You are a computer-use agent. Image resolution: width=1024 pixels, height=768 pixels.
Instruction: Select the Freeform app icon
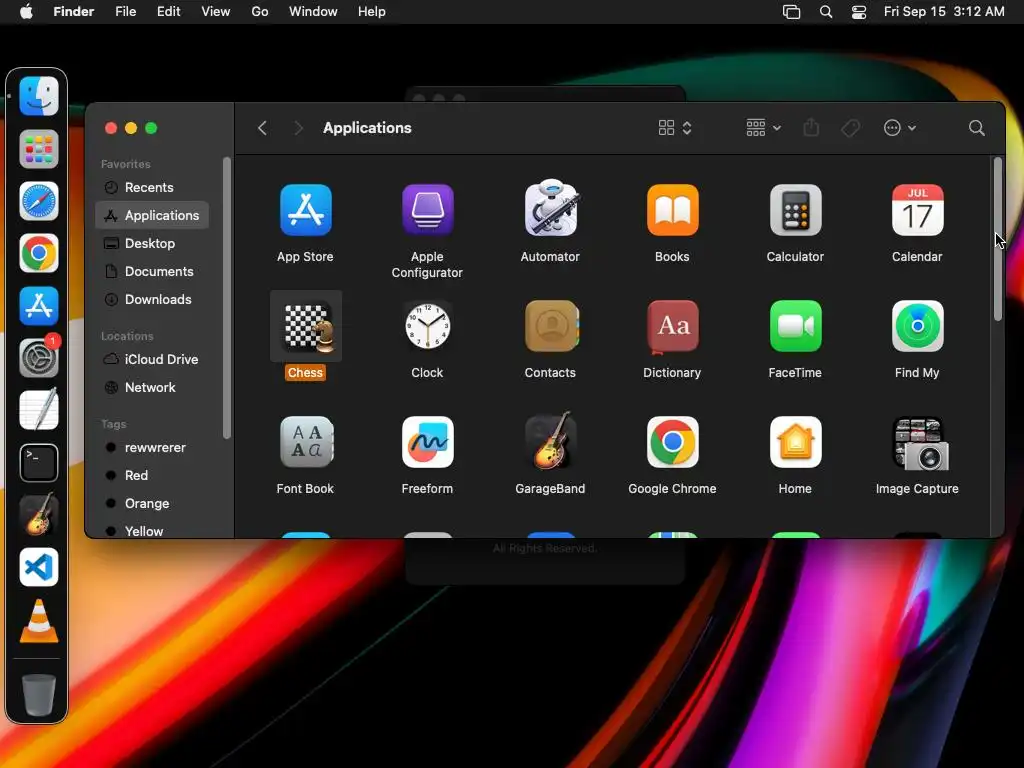[427, 442]
